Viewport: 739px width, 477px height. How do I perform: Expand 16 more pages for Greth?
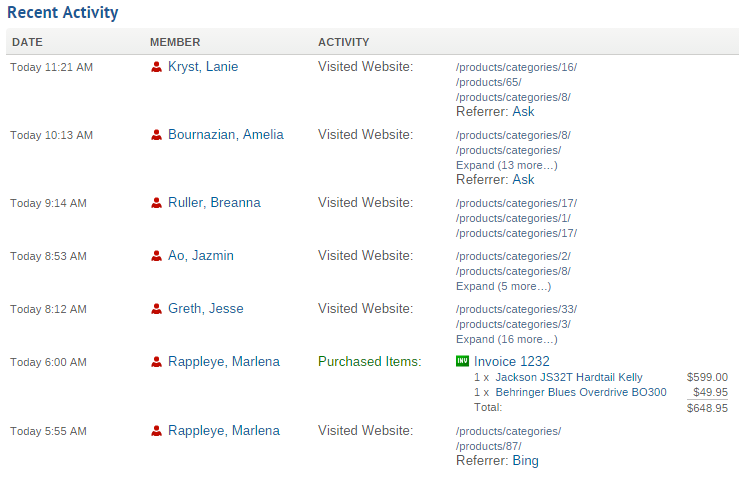point(507,339)
